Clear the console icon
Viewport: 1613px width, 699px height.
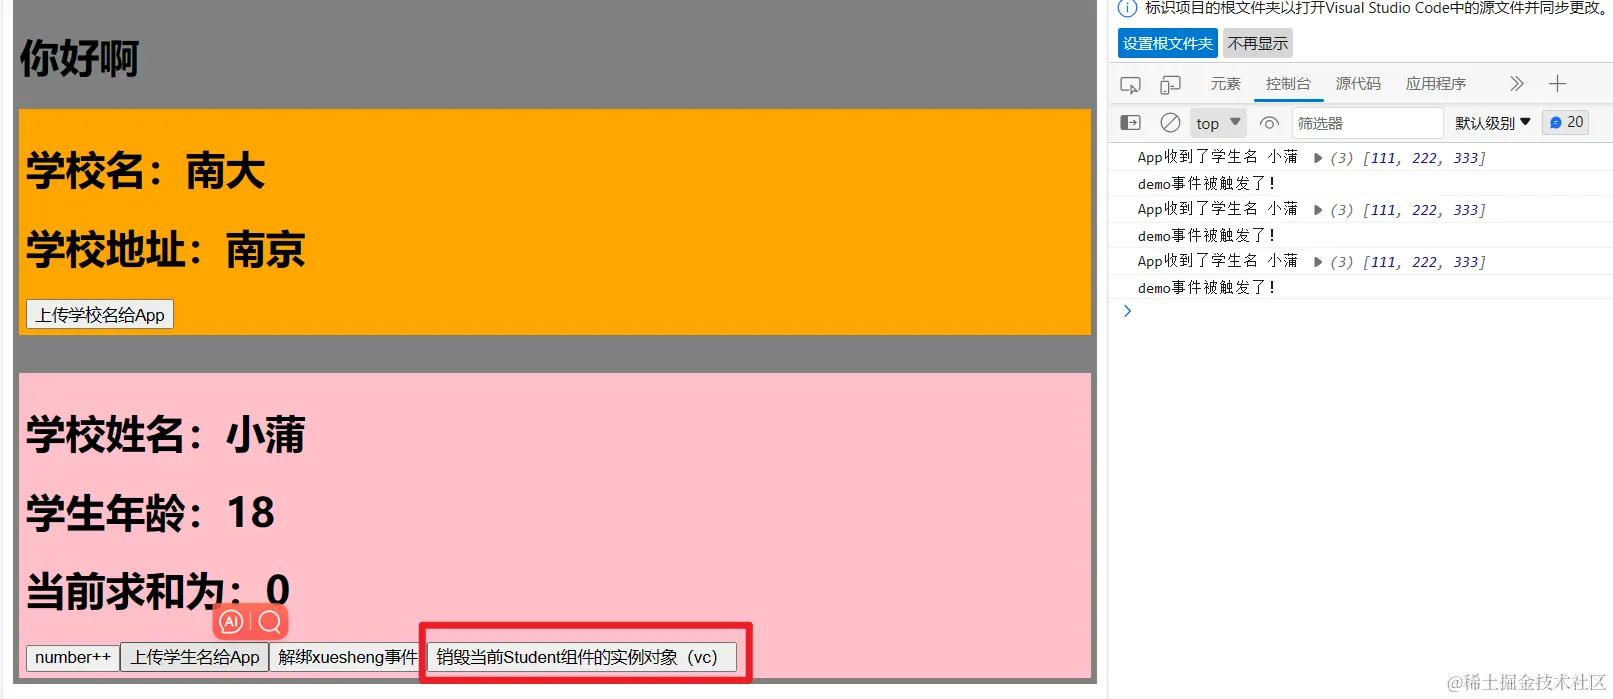pos(1170,123)
